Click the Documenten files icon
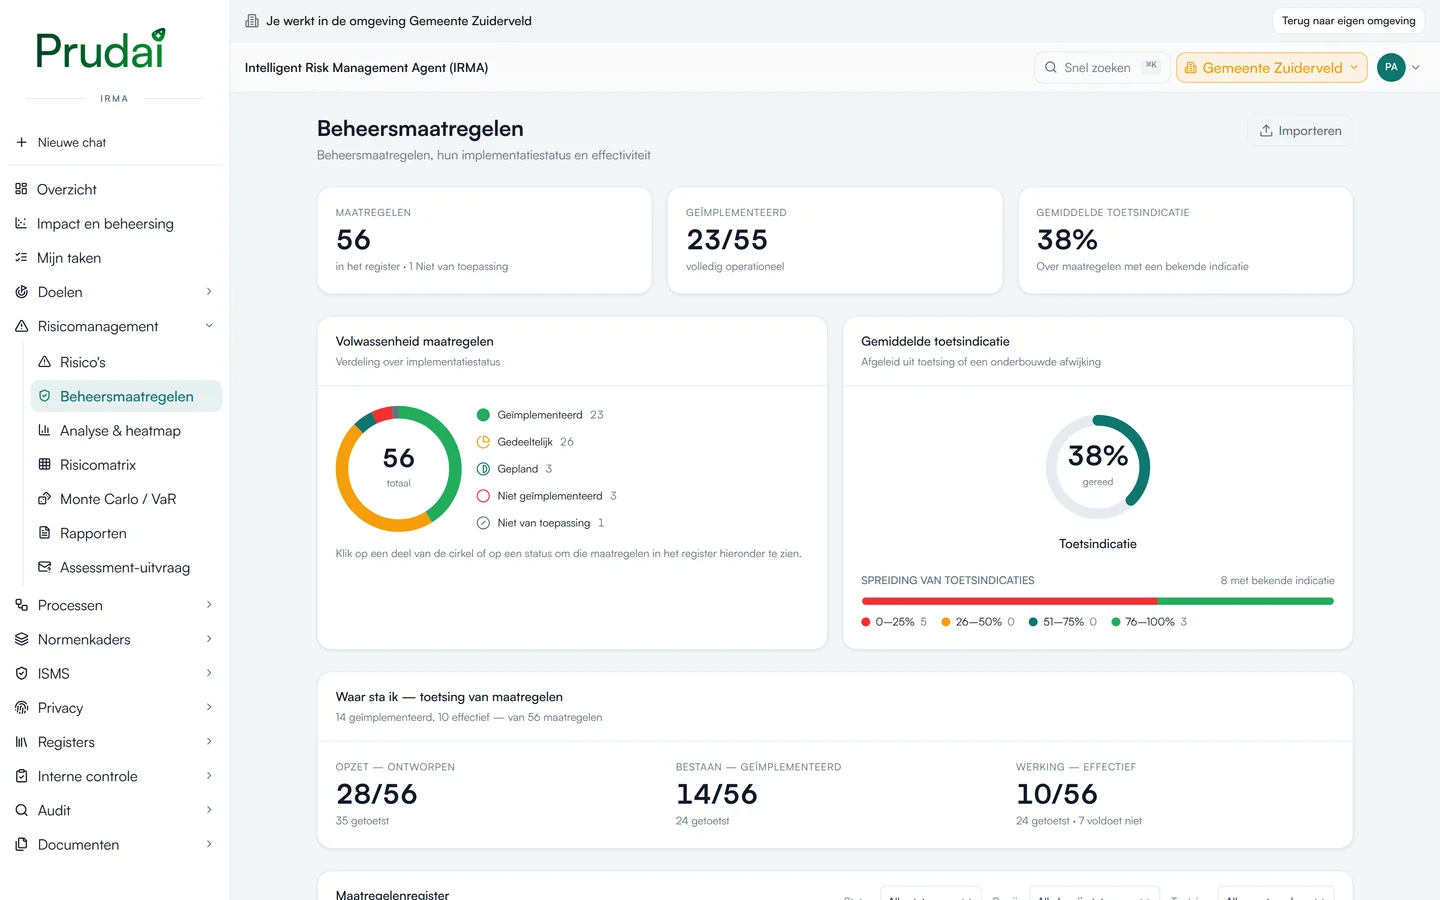 coord(21,844)
